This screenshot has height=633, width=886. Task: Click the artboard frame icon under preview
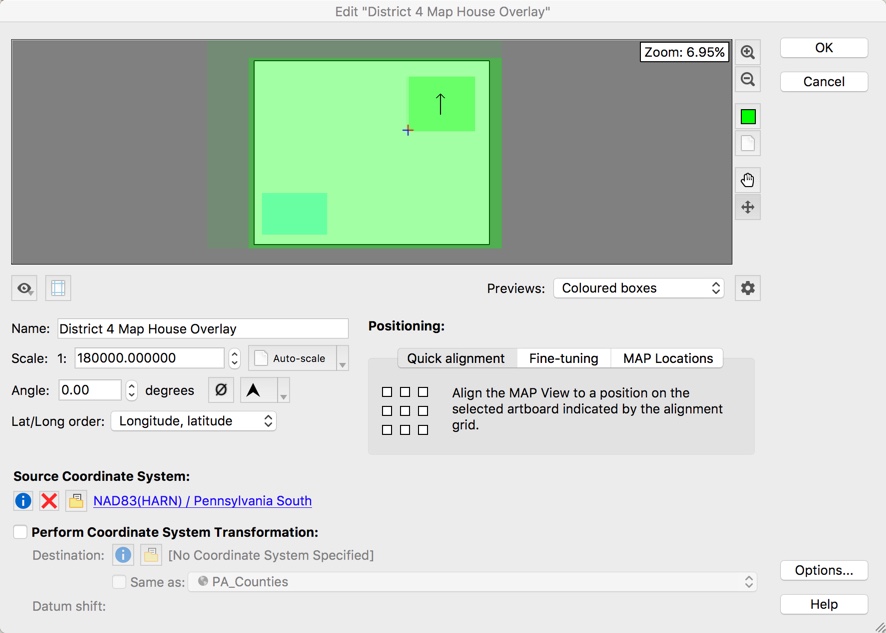coord(58,288)
